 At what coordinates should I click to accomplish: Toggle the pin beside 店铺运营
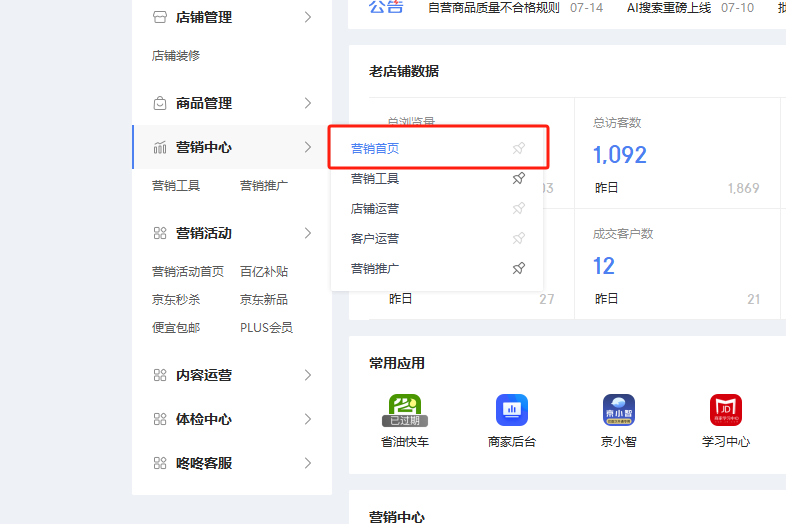(518, 209)
